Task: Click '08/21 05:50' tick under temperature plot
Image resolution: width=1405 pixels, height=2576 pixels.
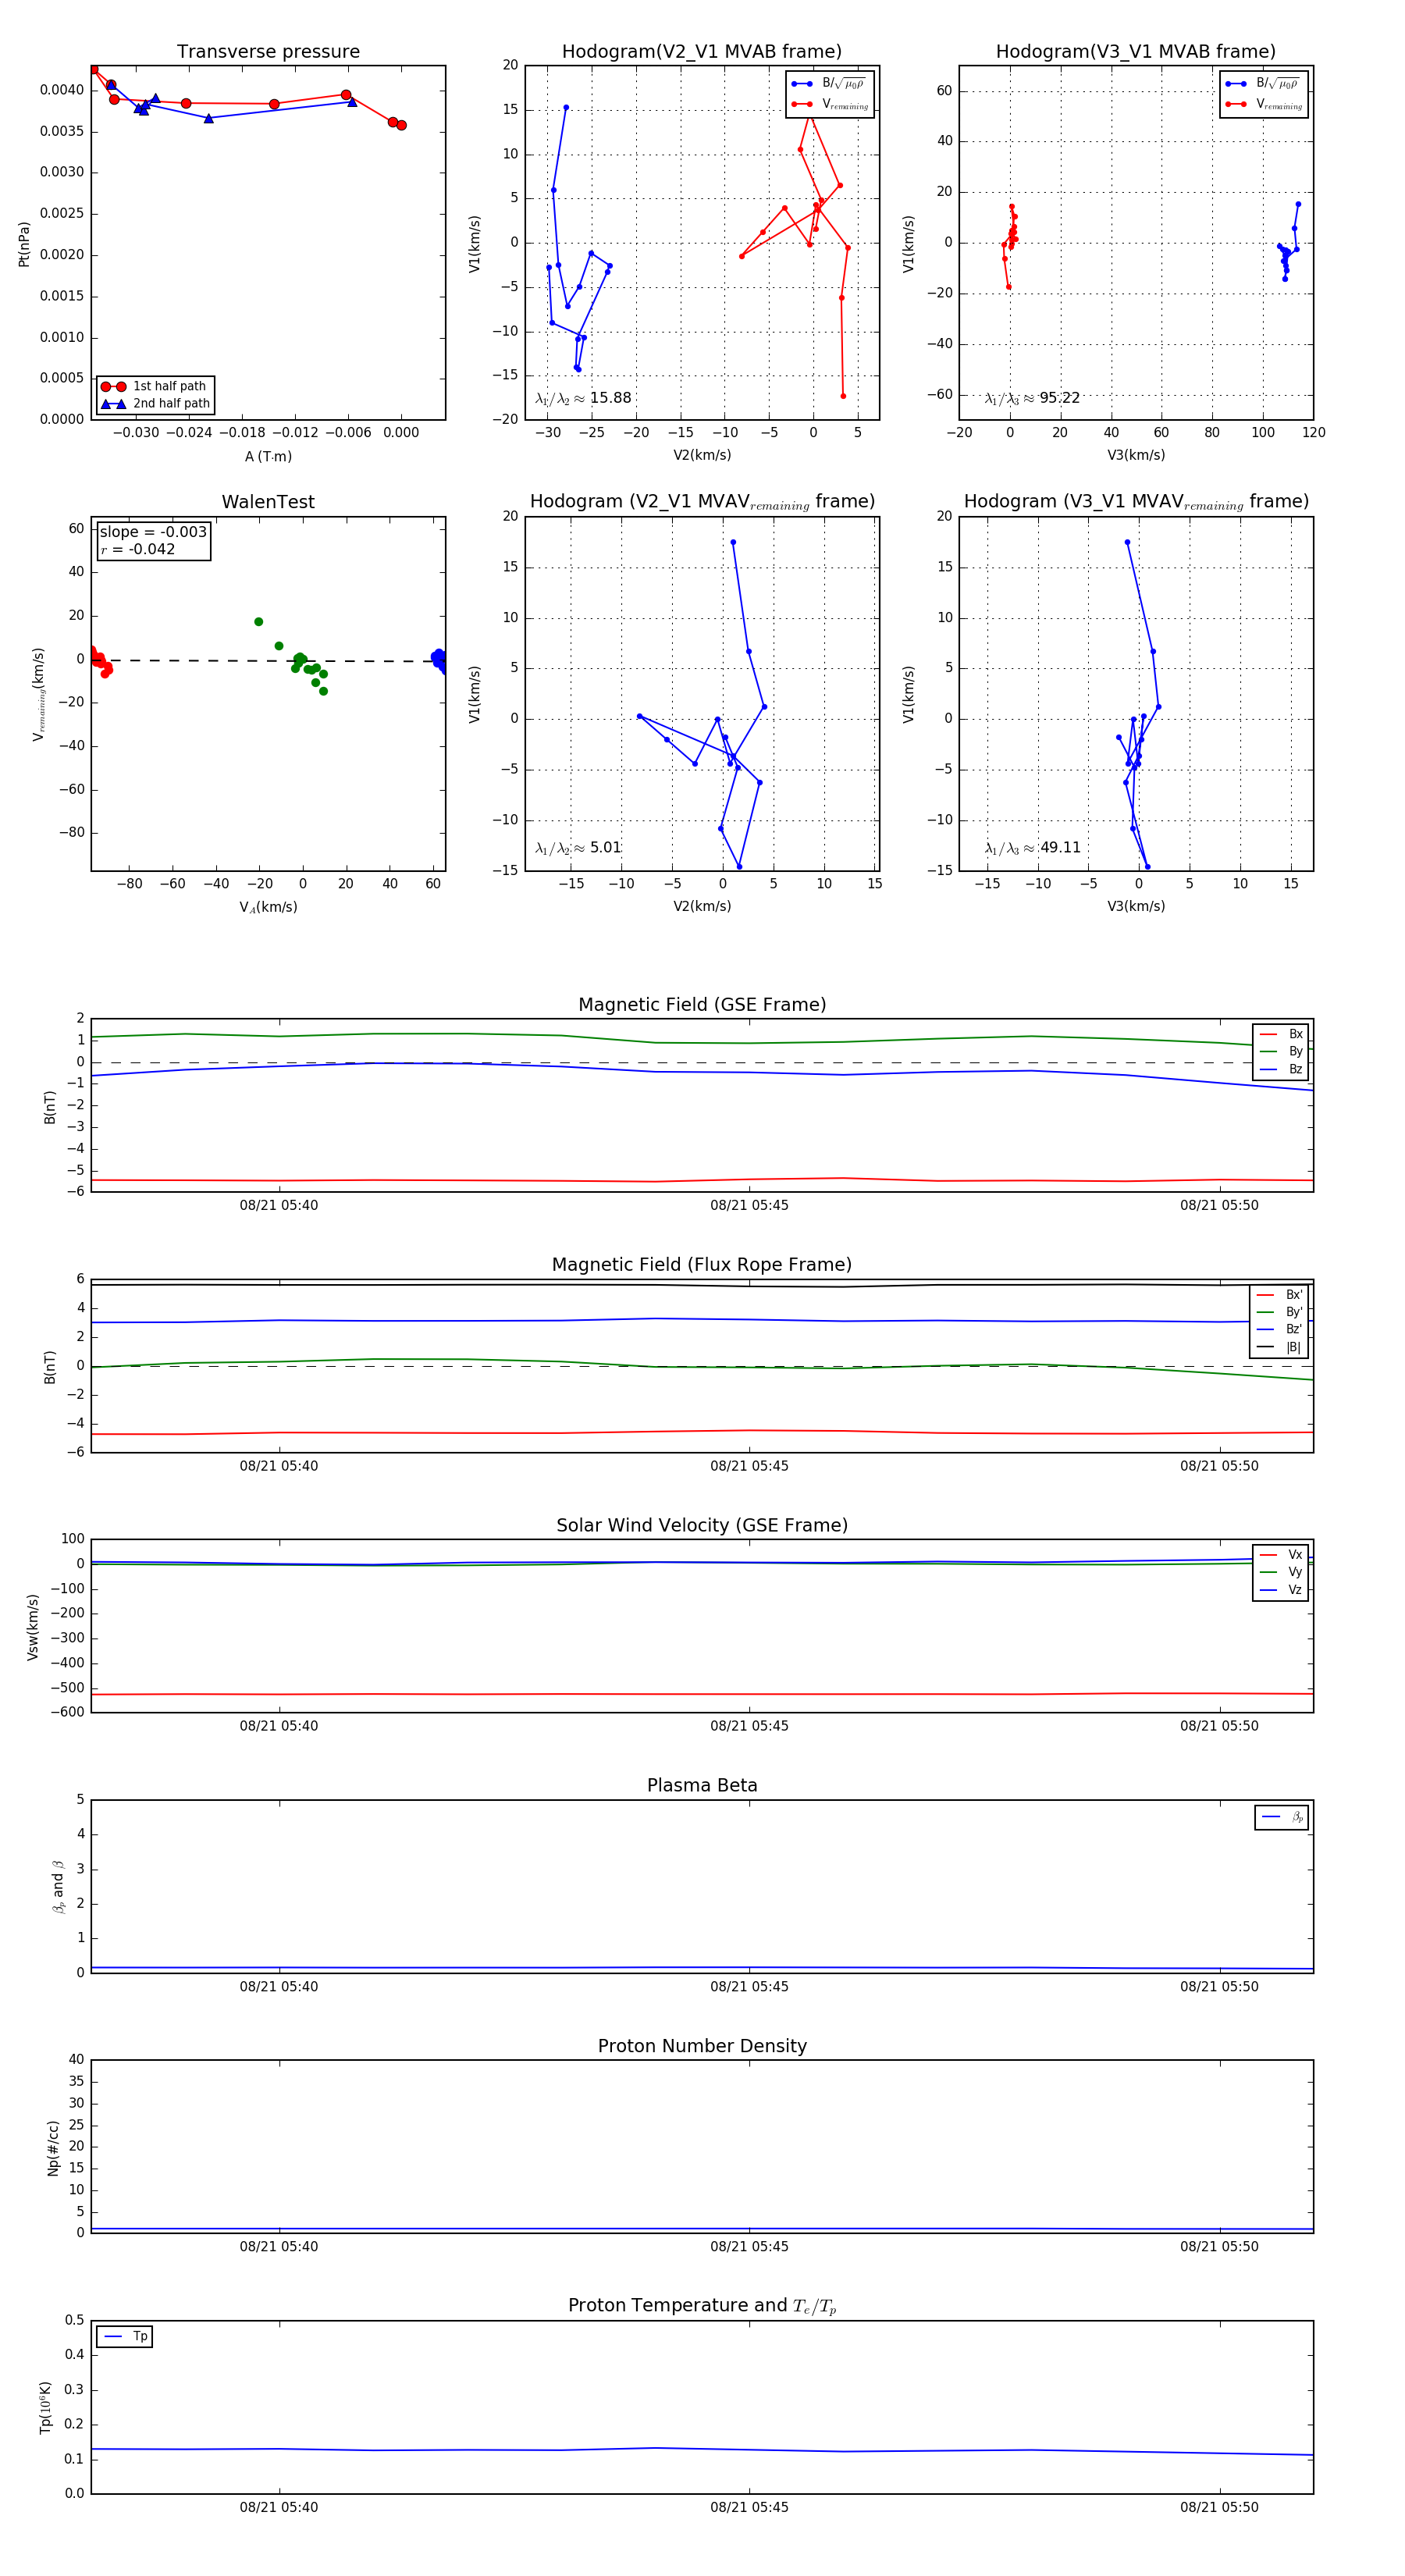Action: point(1219,2507)
